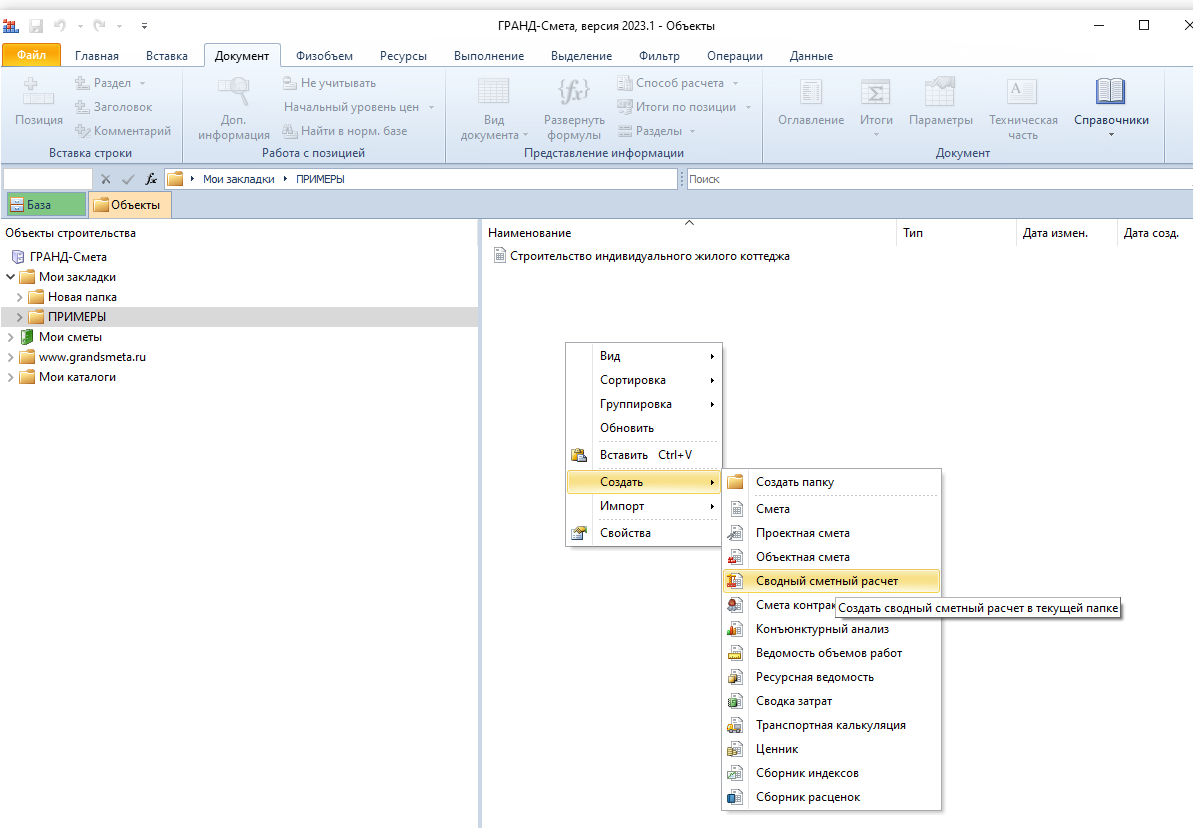Click the Сводный сметный расчет icon
1193x828 pixels.
[x=734, y=581]
